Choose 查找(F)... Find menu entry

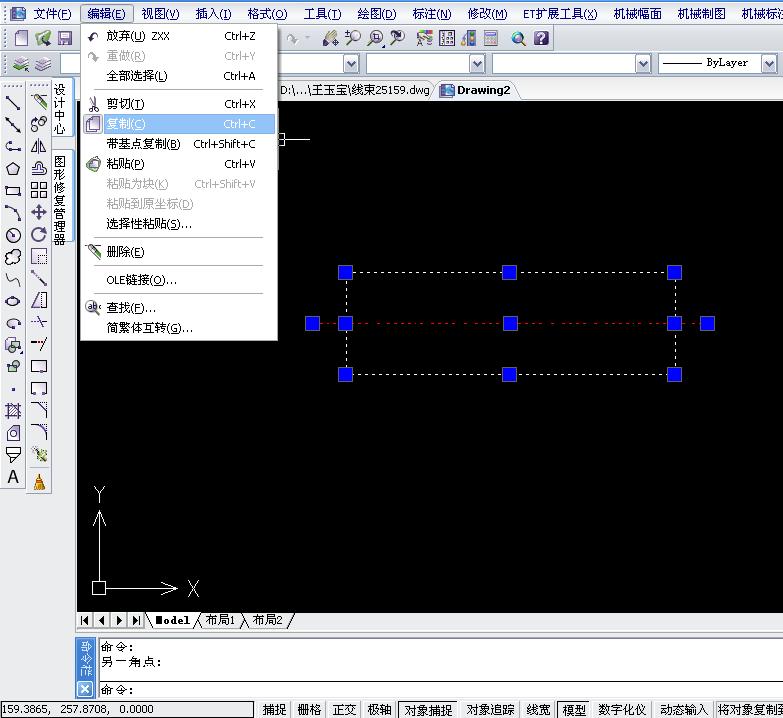(x=179, y=308)
